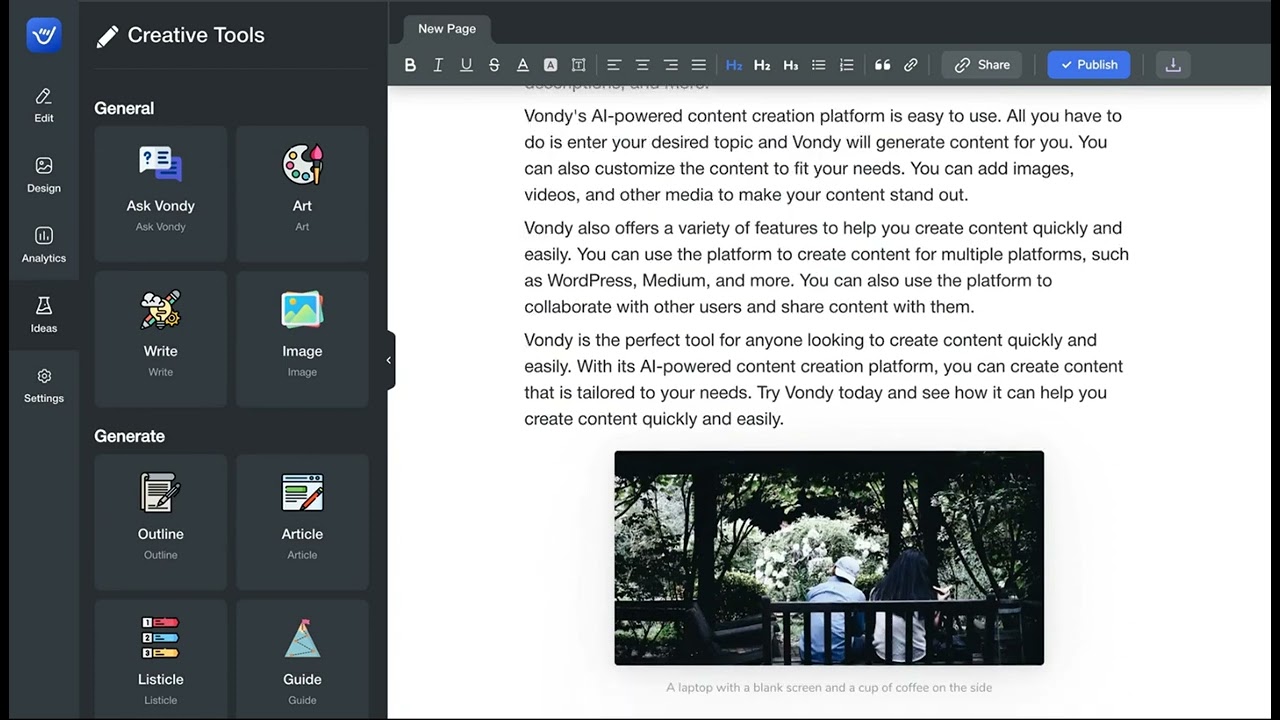Collapse the Creative Tools side panel
The image size is (1280, 720).
click(389, 360)
